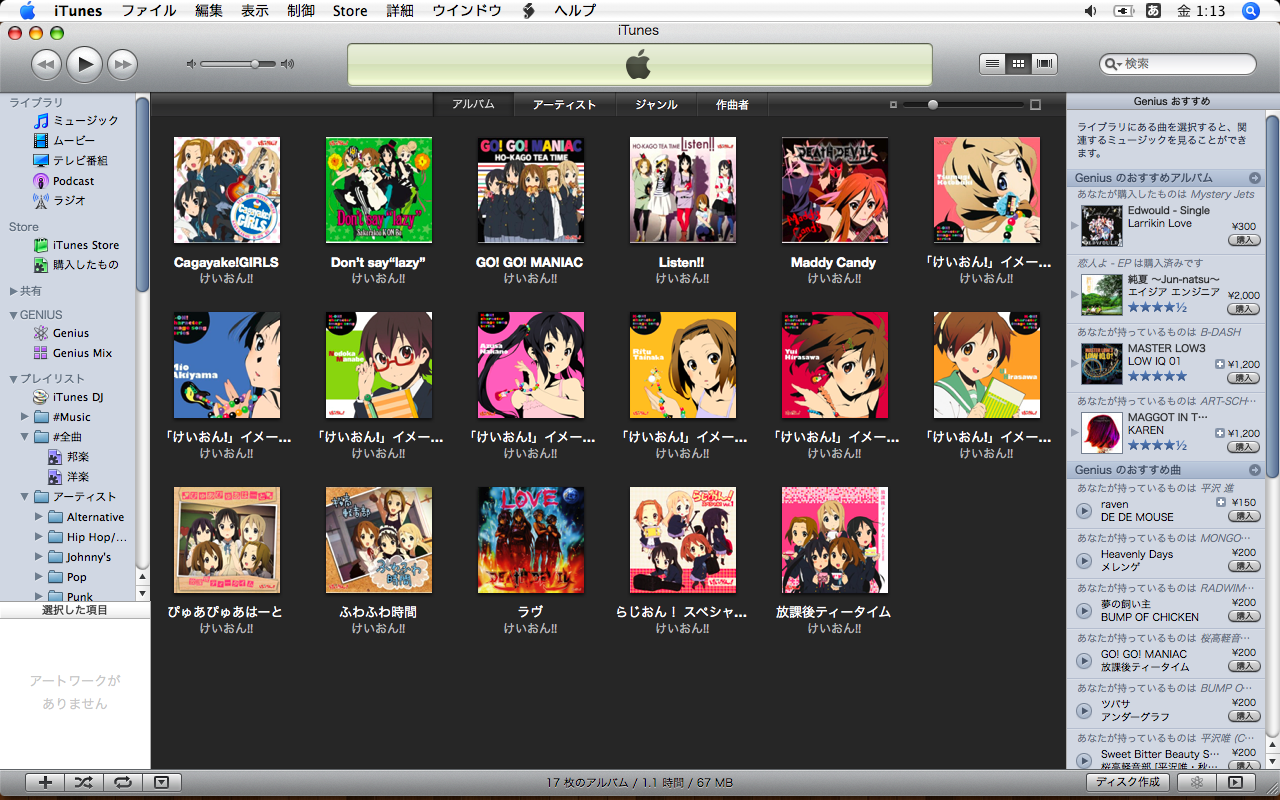Viewport: 1280px width, 800px height.
Task: Expand the Johnny's folder
Action: click(39, 557)
